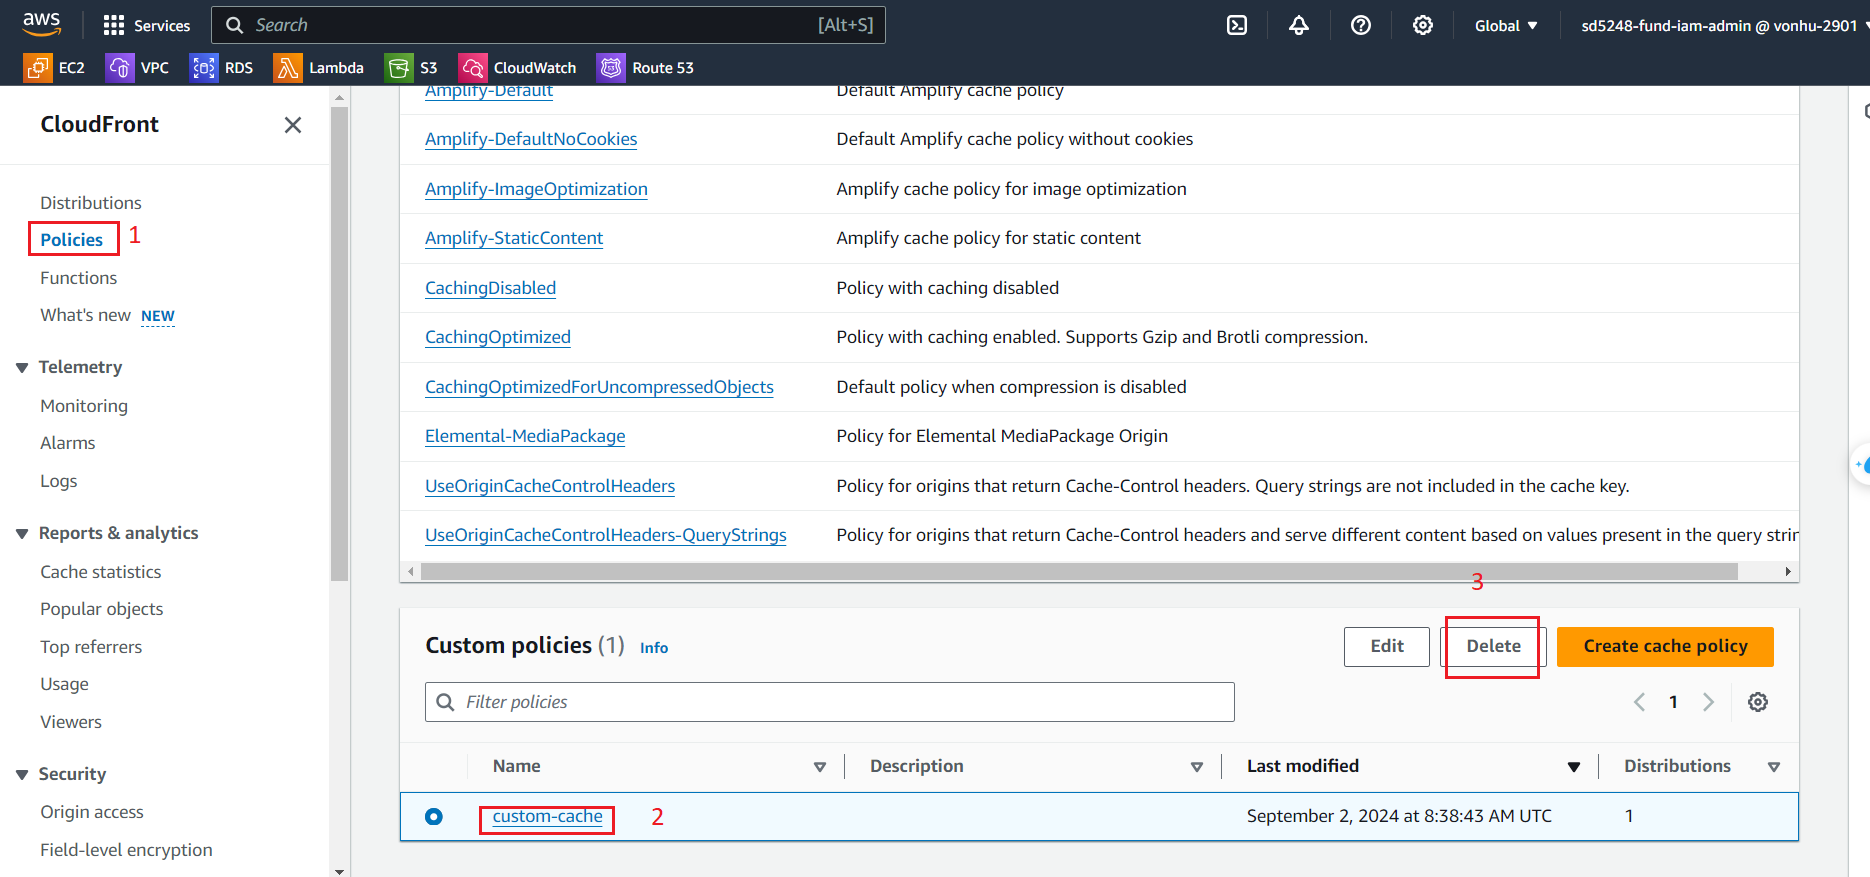Viewport: 1870px width, 877px height.
Task: Open the CloudWatch shortcut in favorites bar
Action: click(517, 68)
